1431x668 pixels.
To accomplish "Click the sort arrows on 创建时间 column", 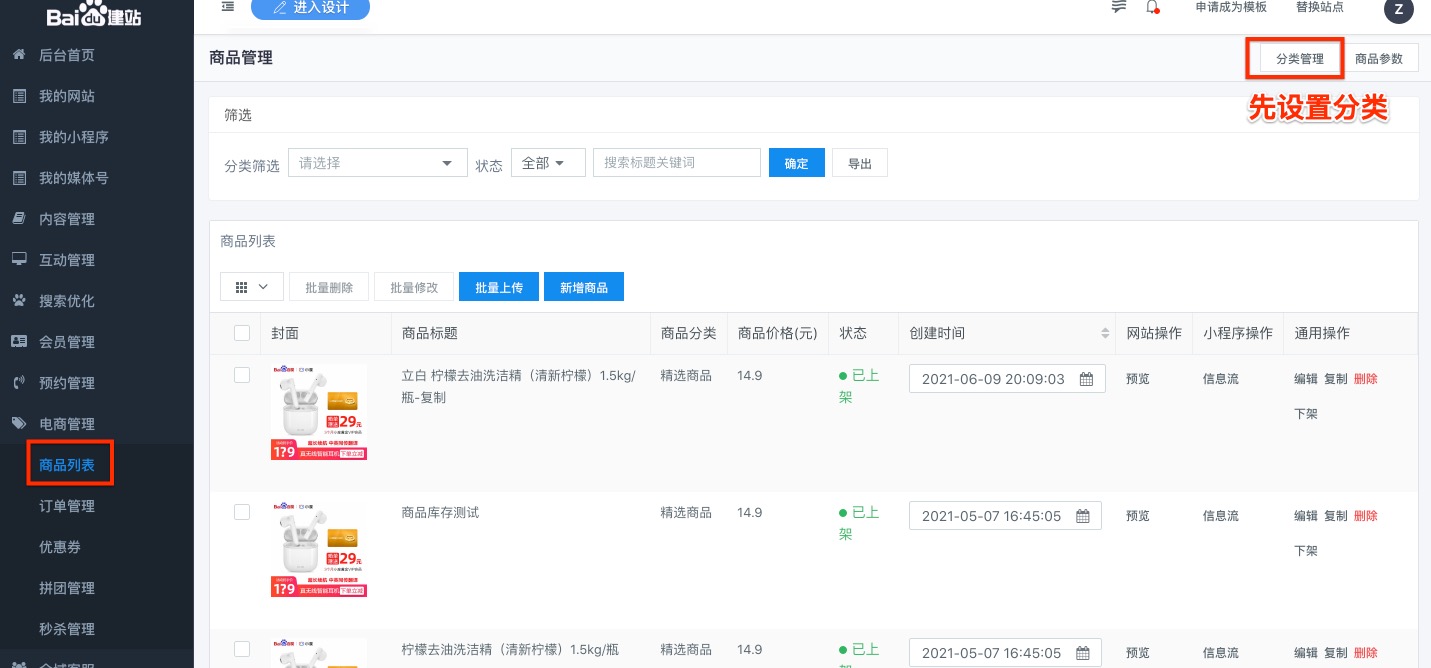I will (1105, 333).
